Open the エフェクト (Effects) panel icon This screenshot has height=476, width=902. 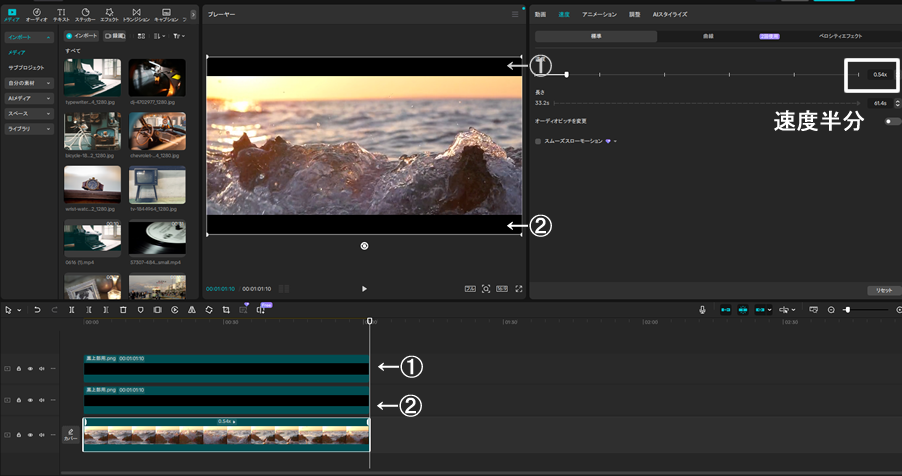tap(111, 14)
